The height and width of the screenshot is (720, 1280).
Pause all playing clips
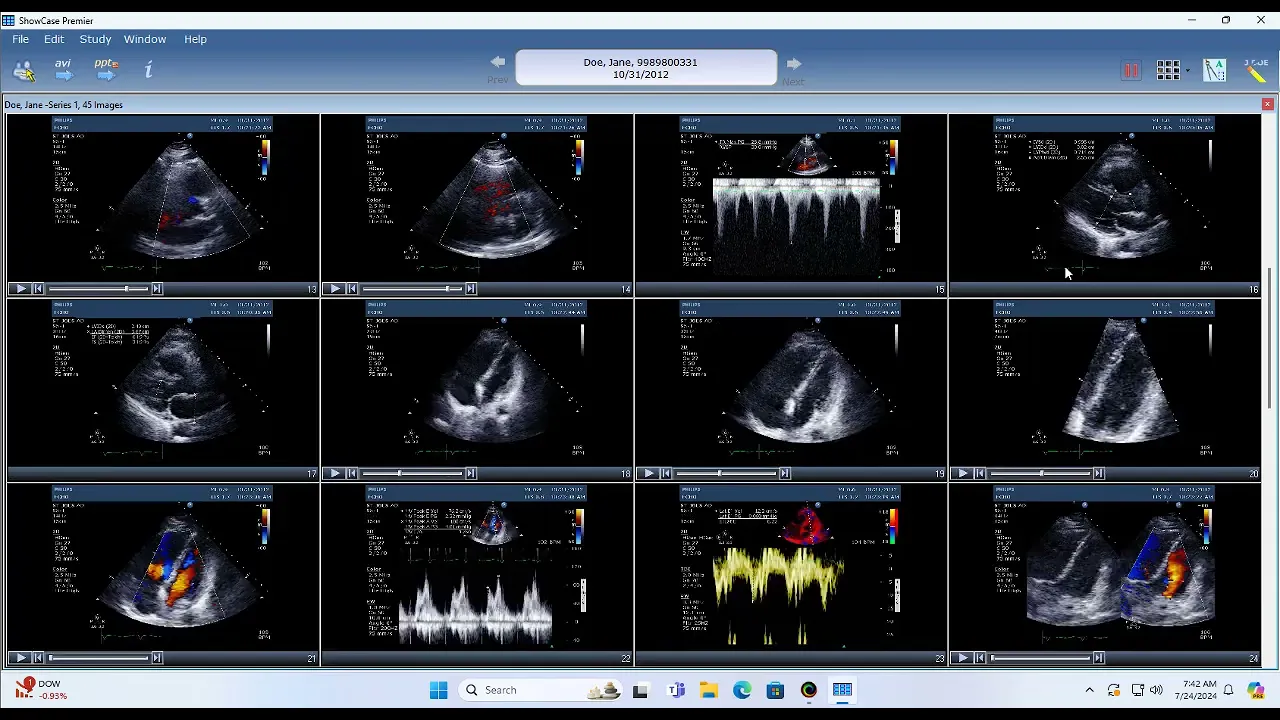(x=1131, y=70)
